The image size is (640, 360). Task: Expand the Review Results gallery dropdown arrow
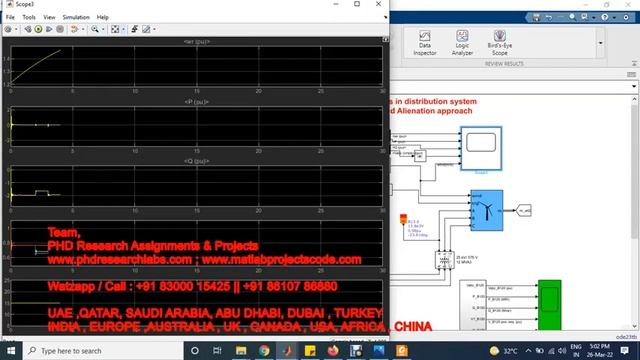[600, 43]
